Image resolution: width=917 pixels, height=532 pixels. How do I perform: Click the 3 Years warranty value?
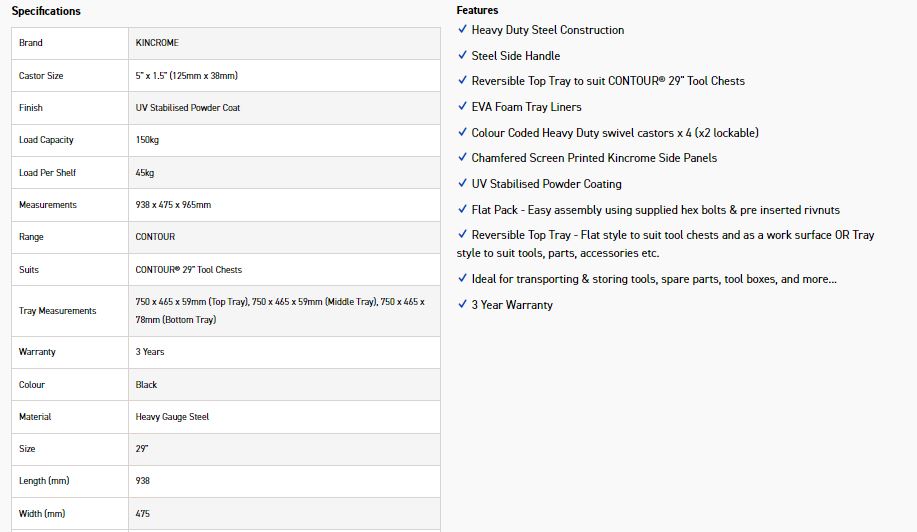pos(150,352)
